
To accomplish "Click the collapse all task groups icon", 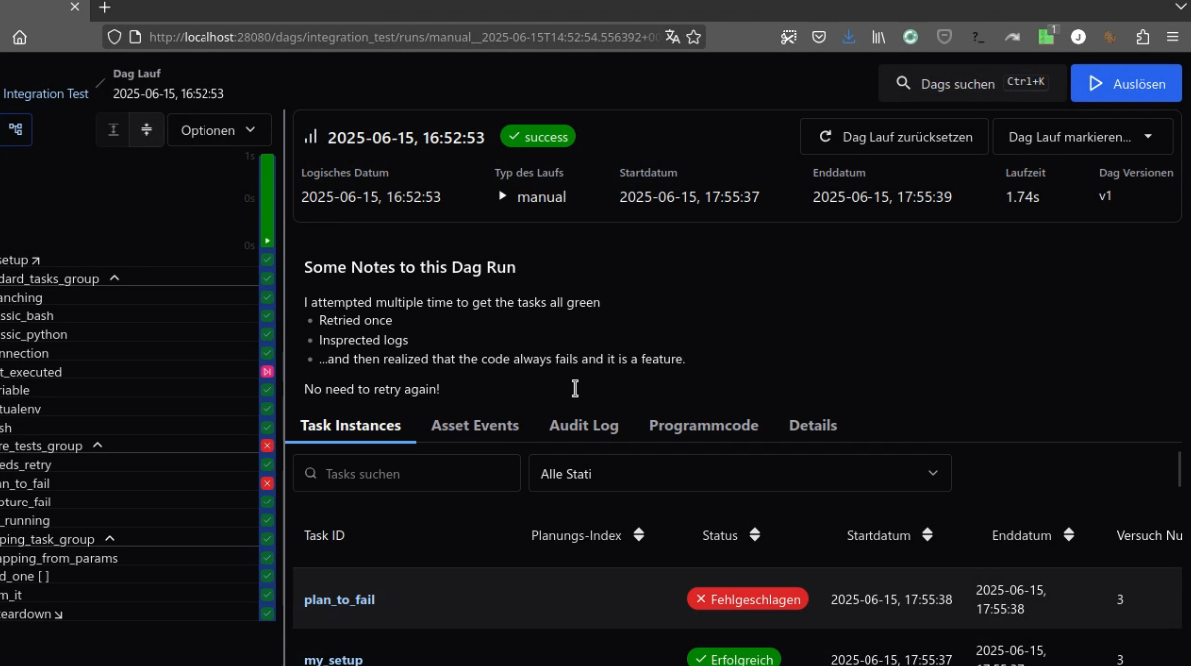I will point(147,130).
